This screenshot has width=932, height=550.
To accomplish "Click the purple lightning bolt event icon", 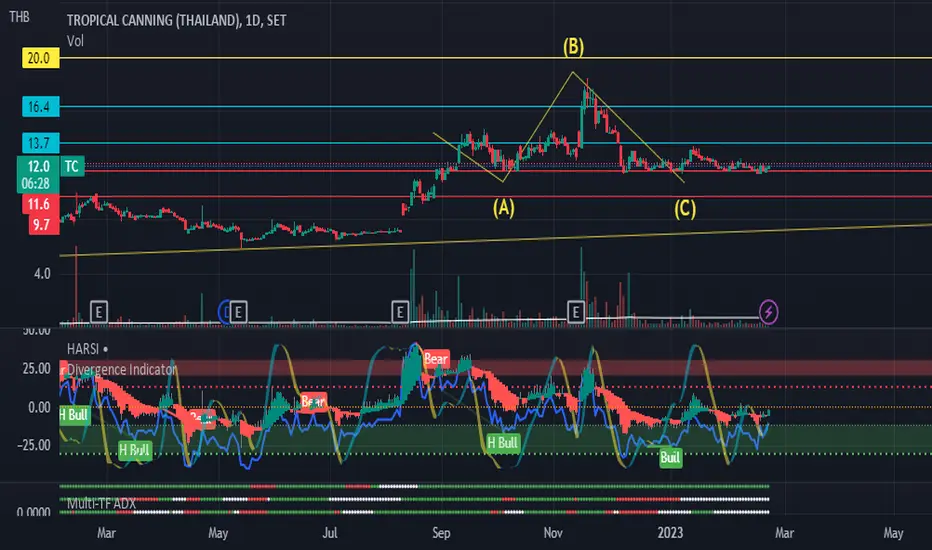I will (769, 312).
